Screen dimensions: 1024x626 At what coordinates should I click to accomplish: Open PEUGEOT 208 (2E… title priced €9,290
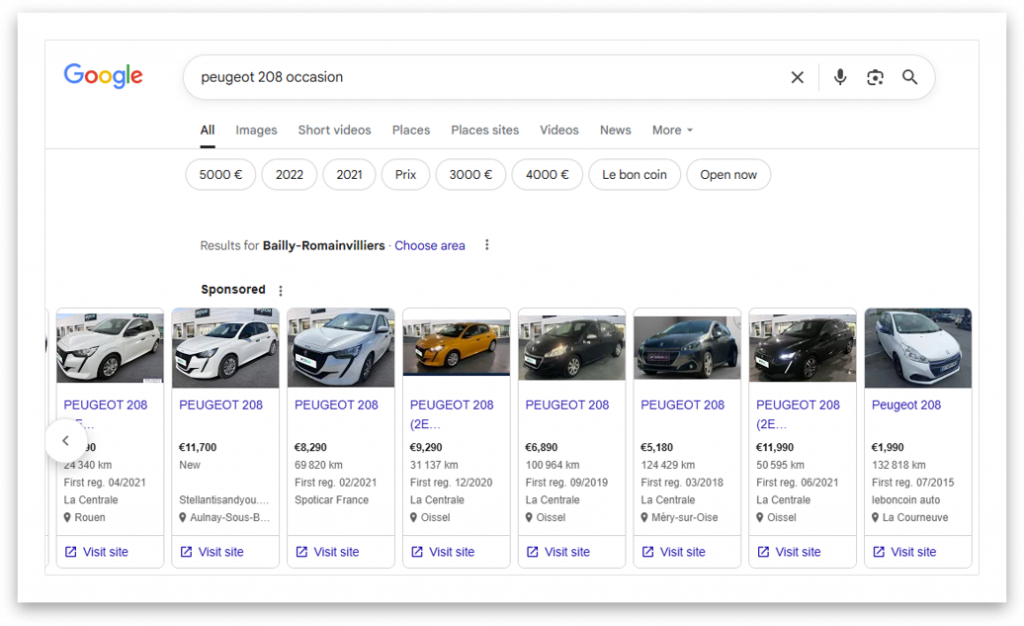[452, 415]
